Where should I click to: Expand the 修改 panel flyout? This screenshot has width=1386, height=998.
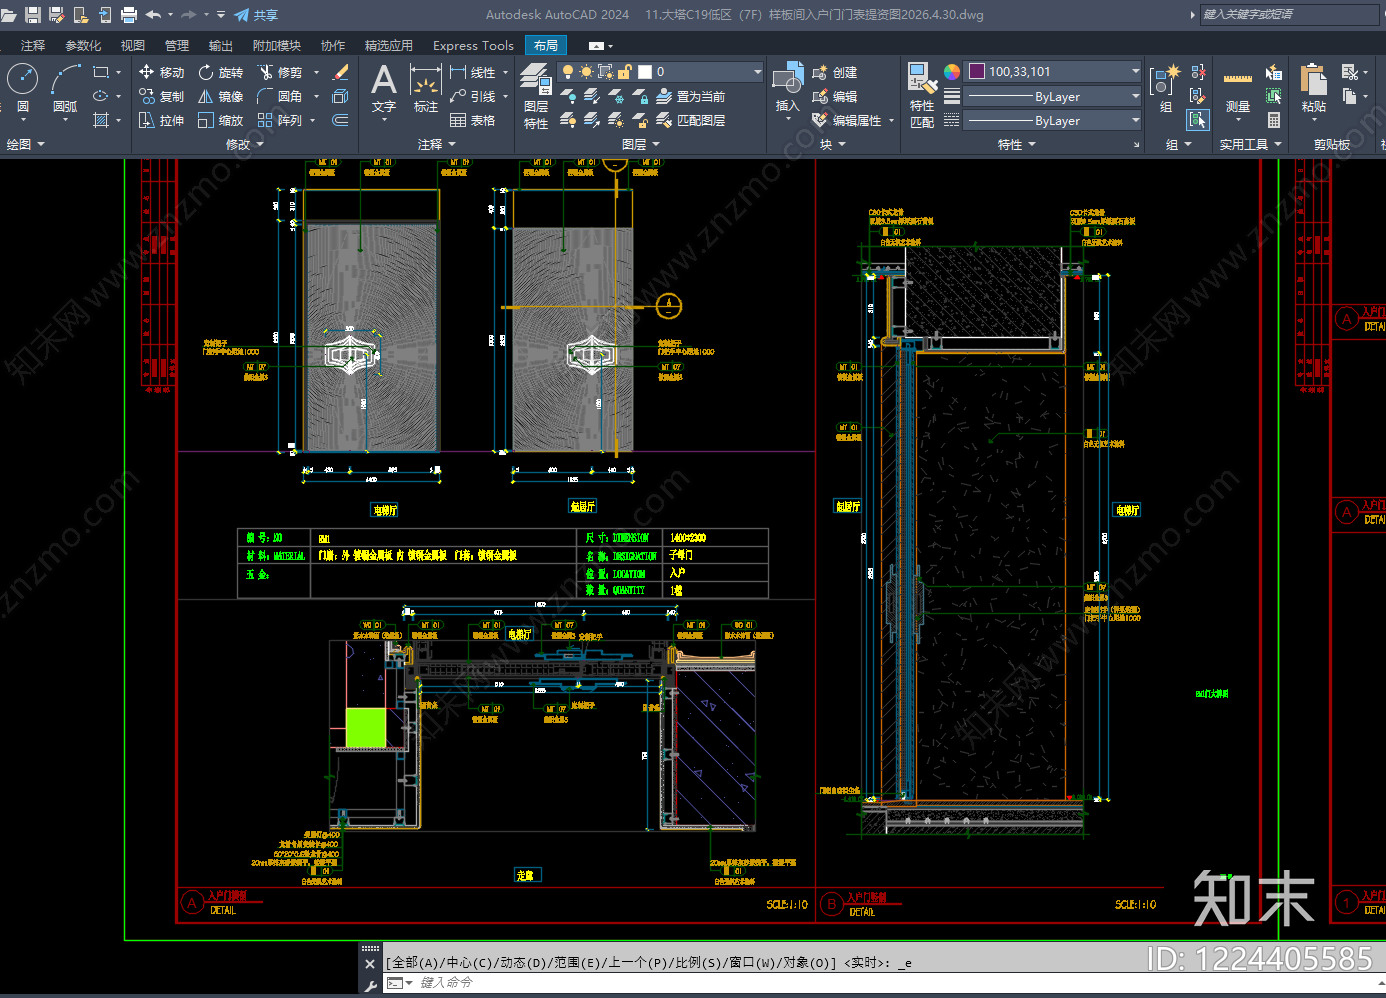244,145
